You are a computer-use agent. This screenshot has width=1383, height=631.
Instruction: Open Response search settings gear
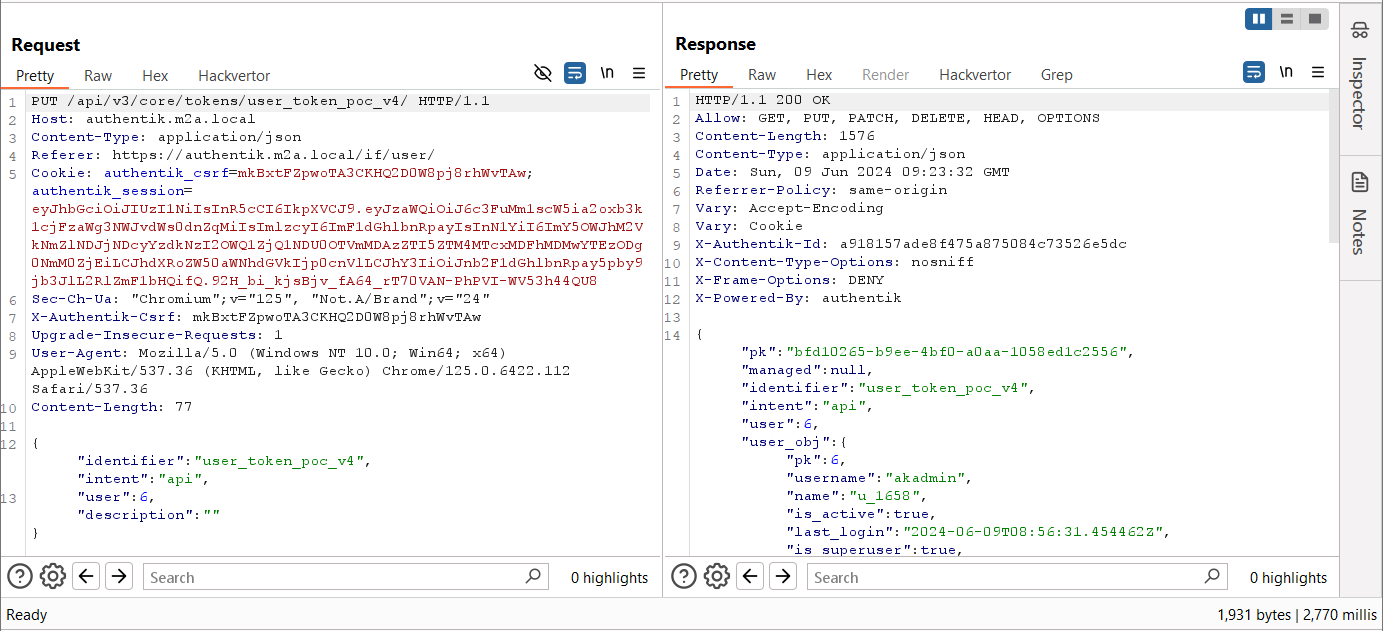click(x=717, y=576)
